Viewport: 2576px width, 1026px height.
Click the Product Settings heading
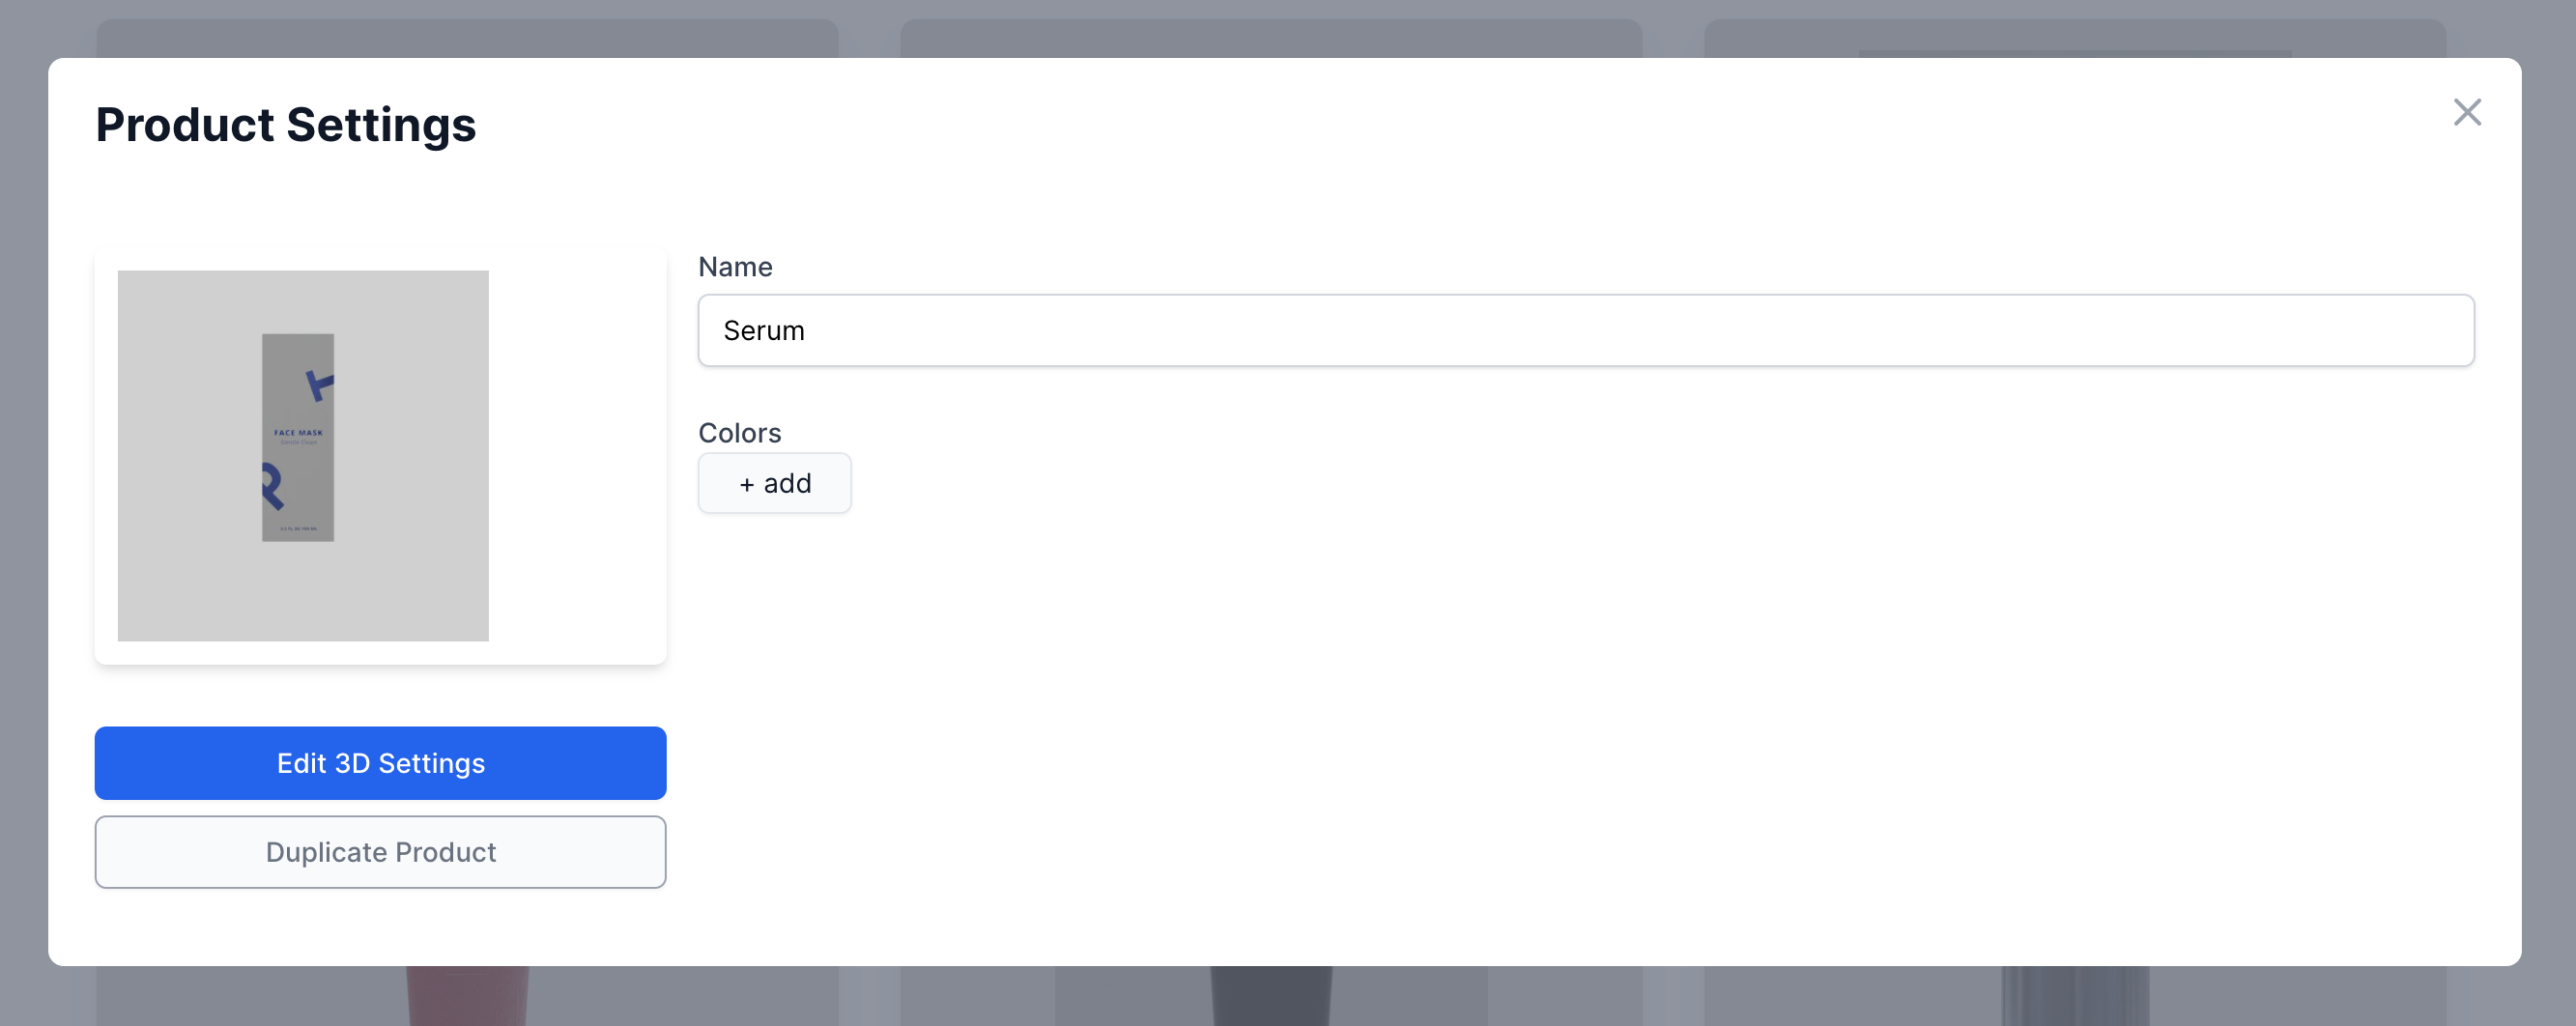(286, 125)
